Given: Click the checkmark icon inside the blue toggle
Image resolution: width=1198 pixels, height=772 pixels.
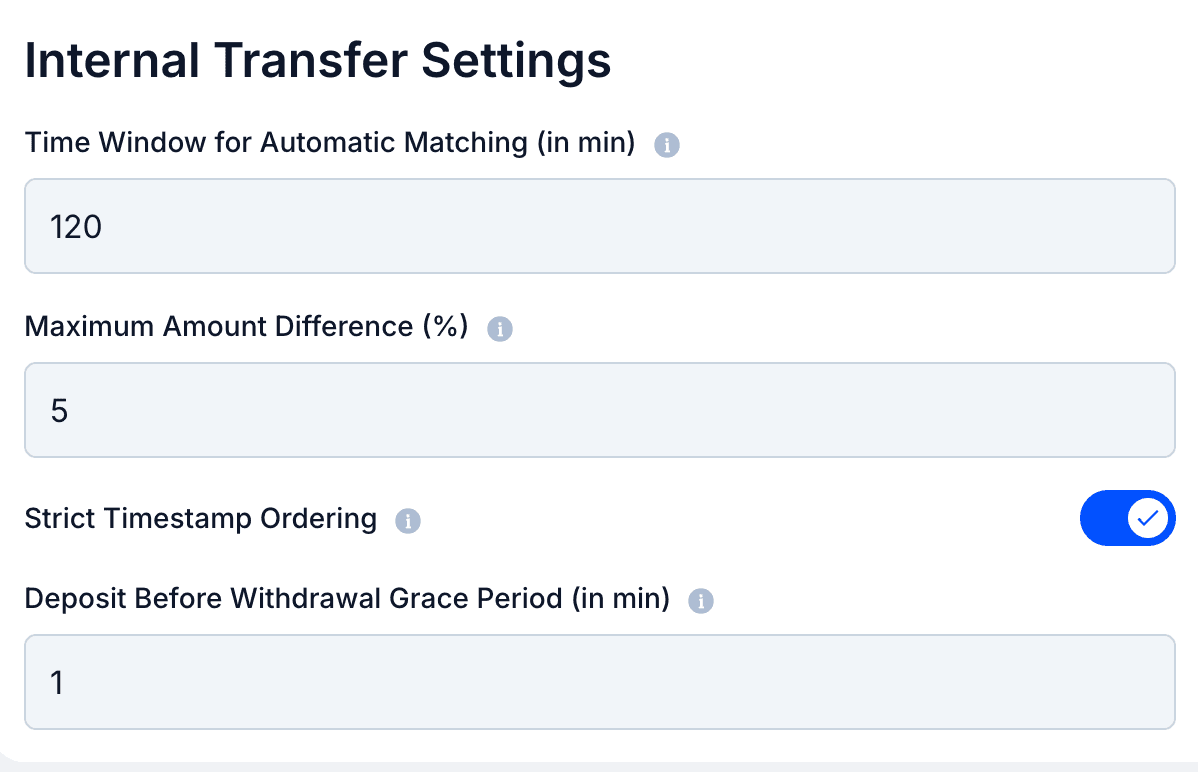Looking at the screenshot, I should (x=1148, y=518).
